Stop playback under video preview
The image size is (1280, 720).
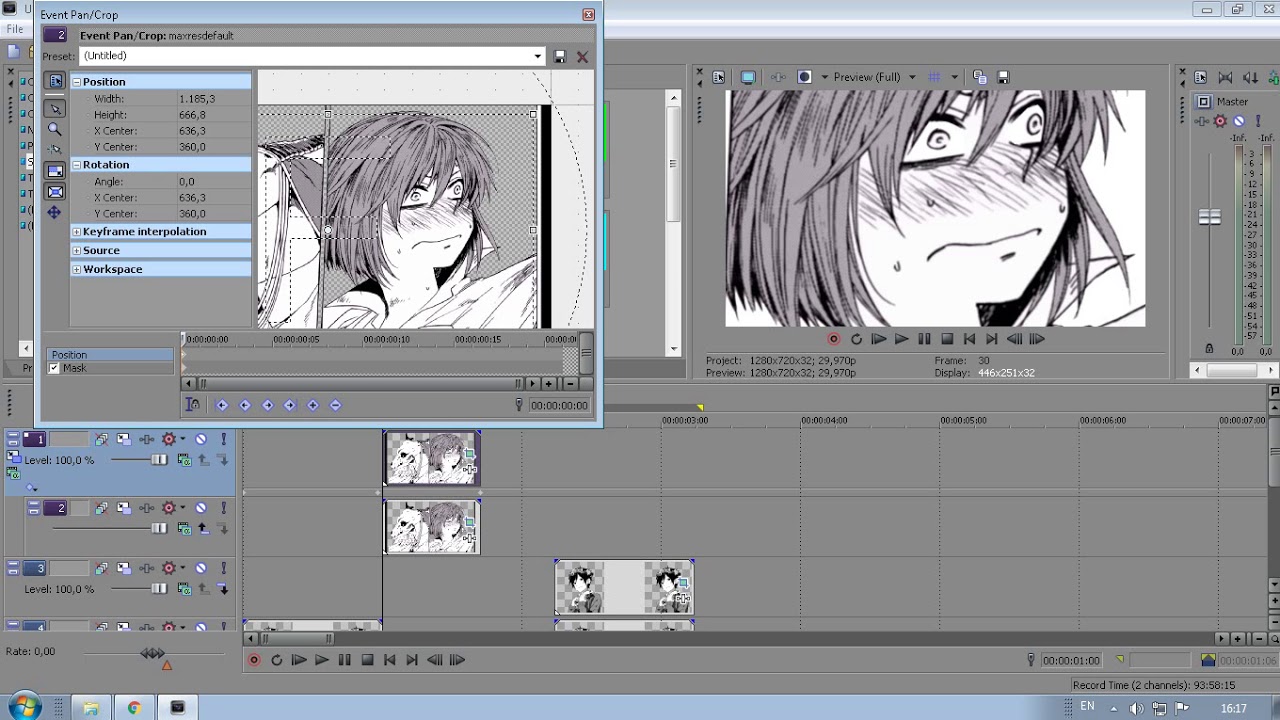click(x=947, y=339)
